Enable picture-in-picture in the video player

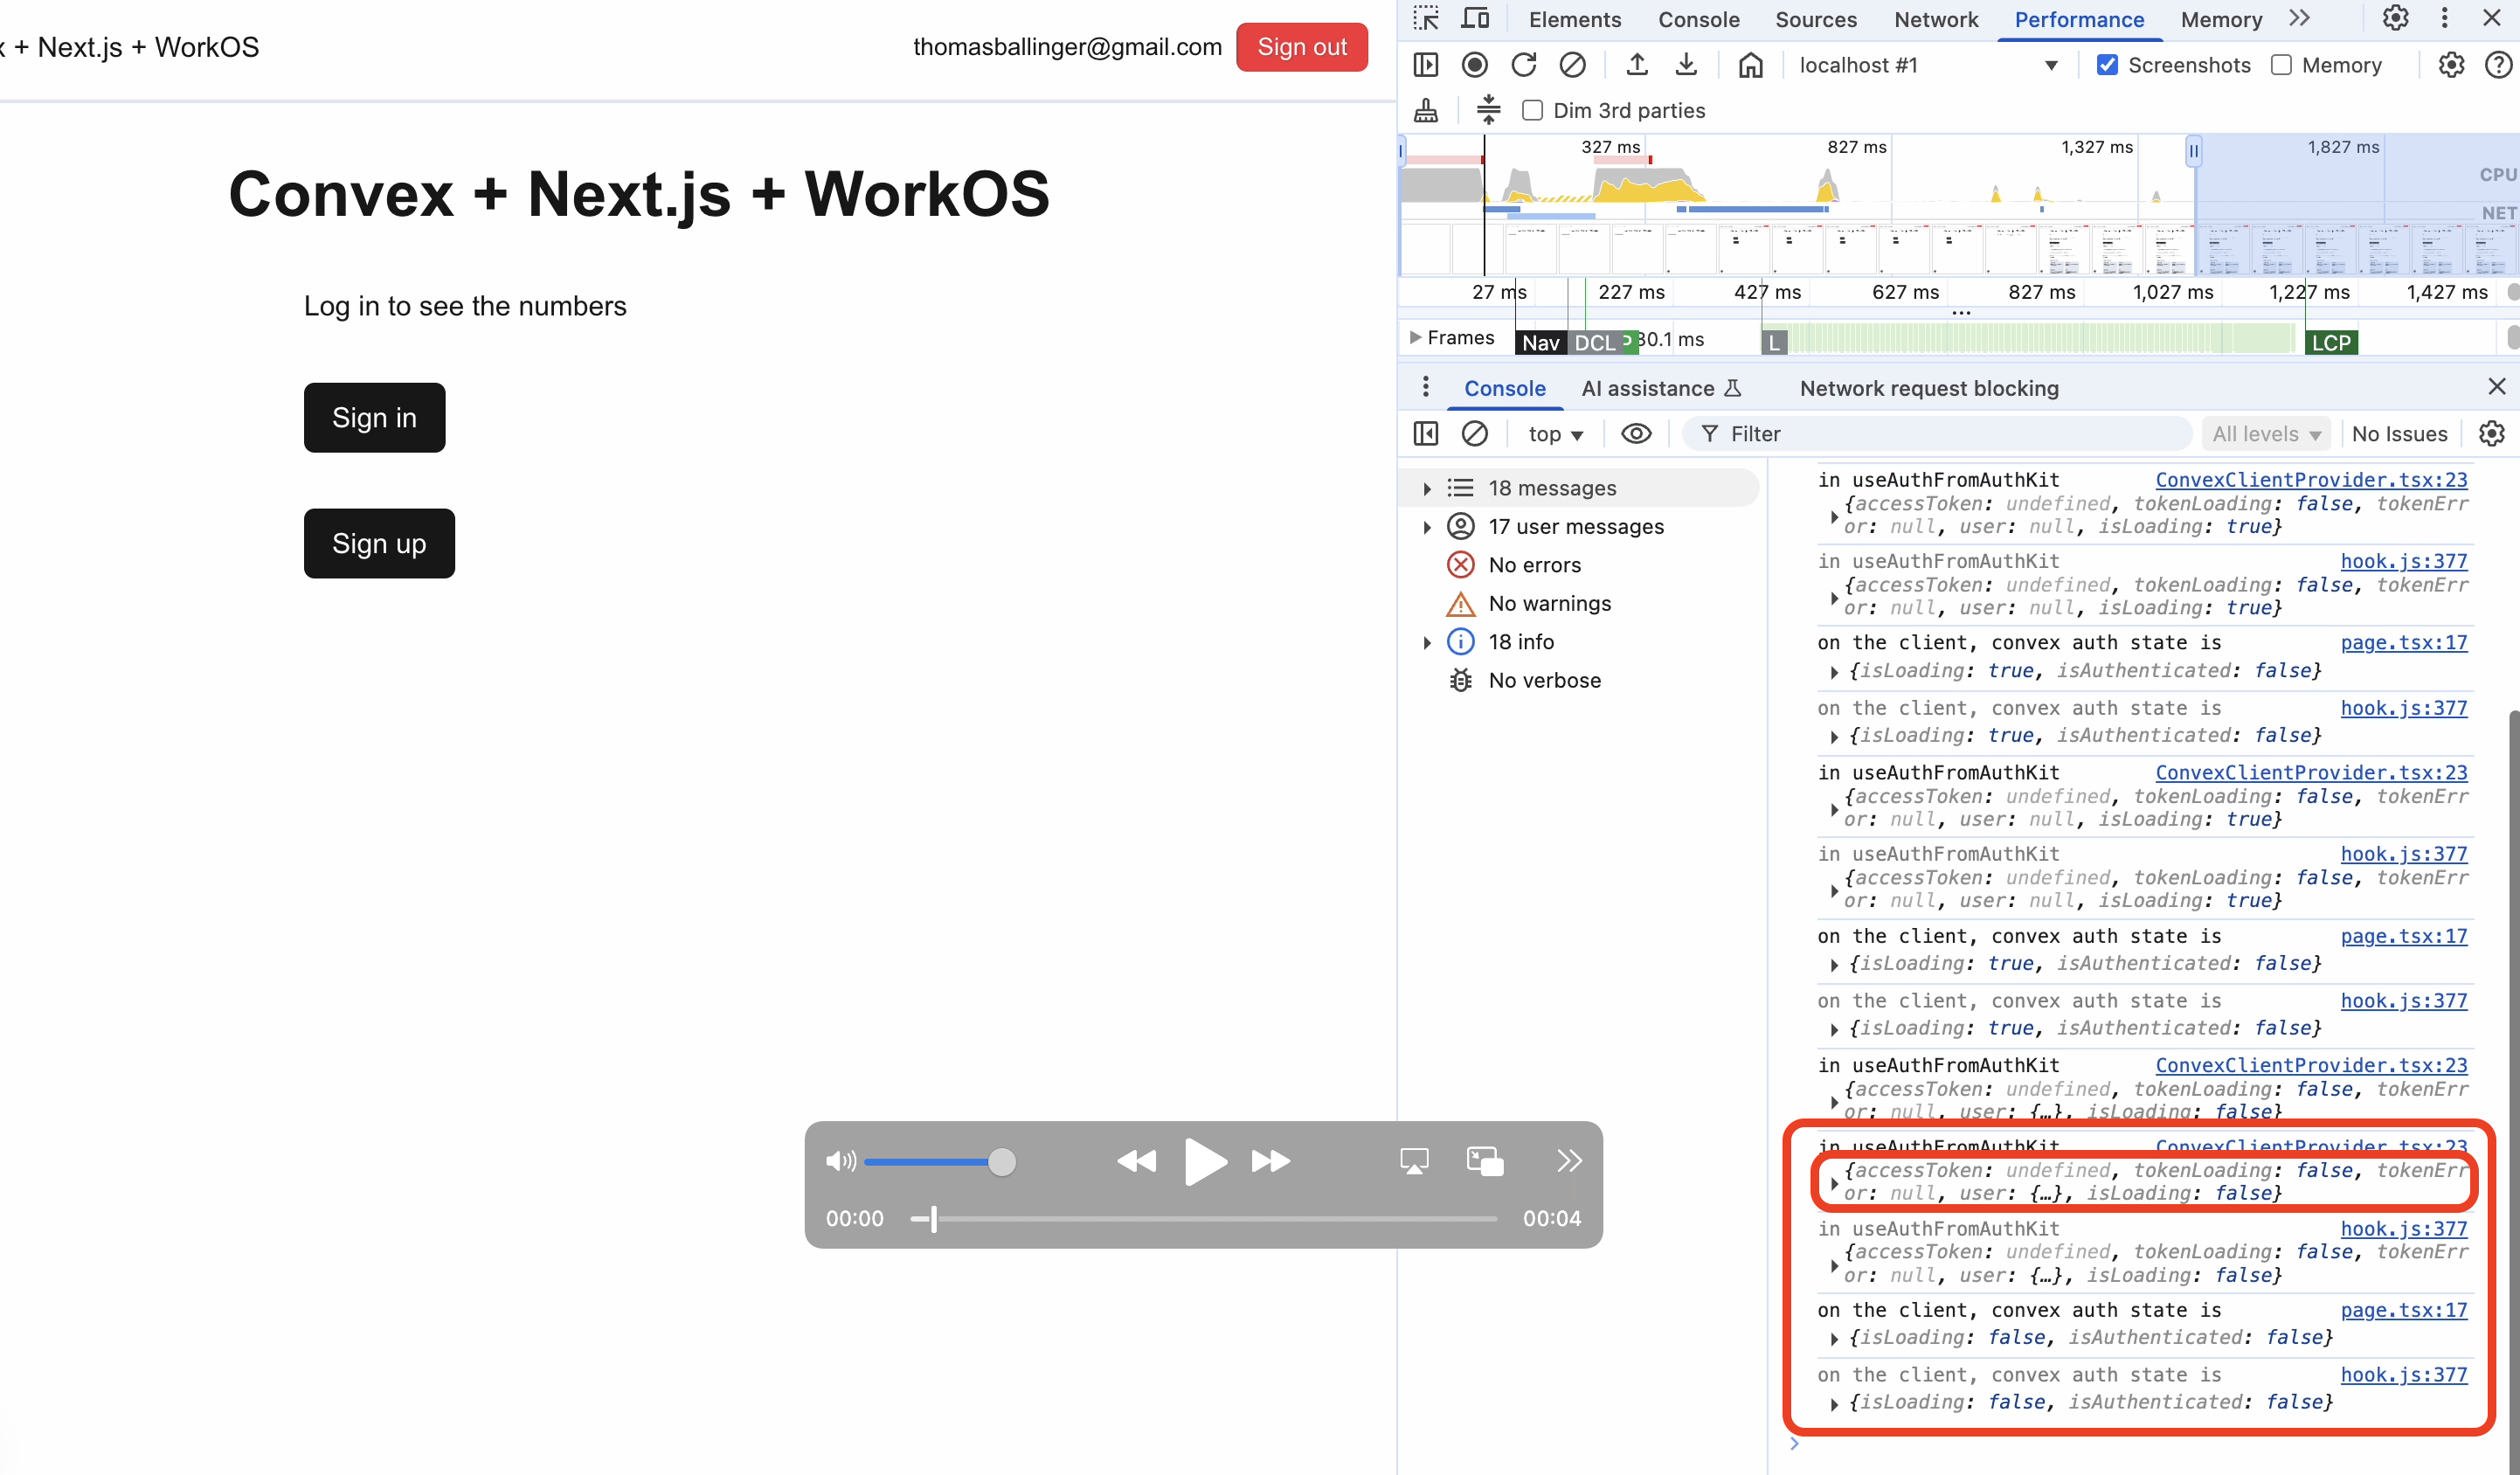pos(1485,1161)
